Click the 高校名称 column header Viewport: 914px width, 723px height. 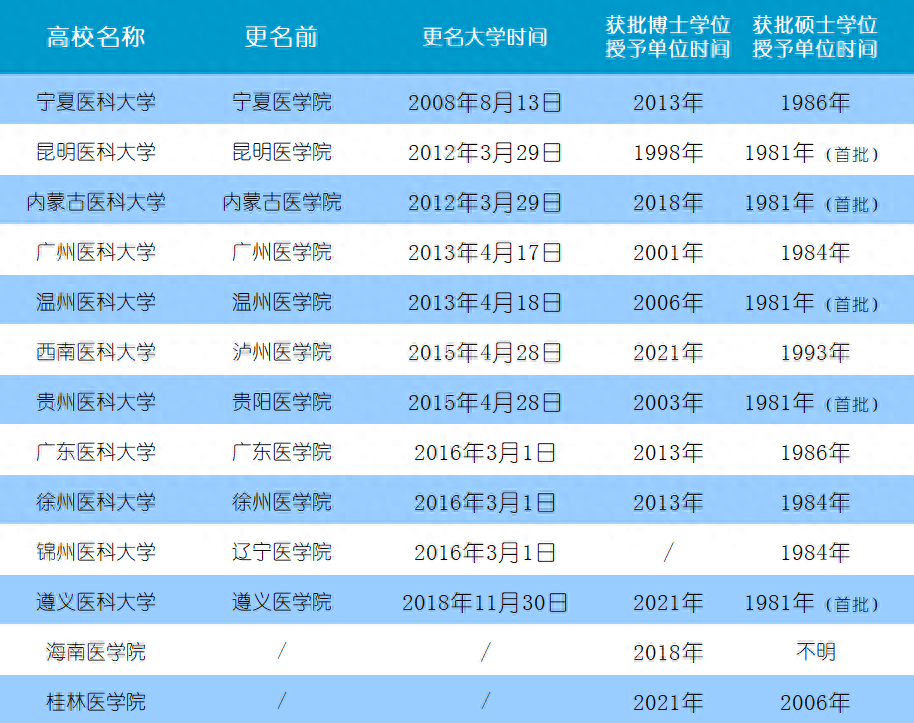click(x=96, y=38)
